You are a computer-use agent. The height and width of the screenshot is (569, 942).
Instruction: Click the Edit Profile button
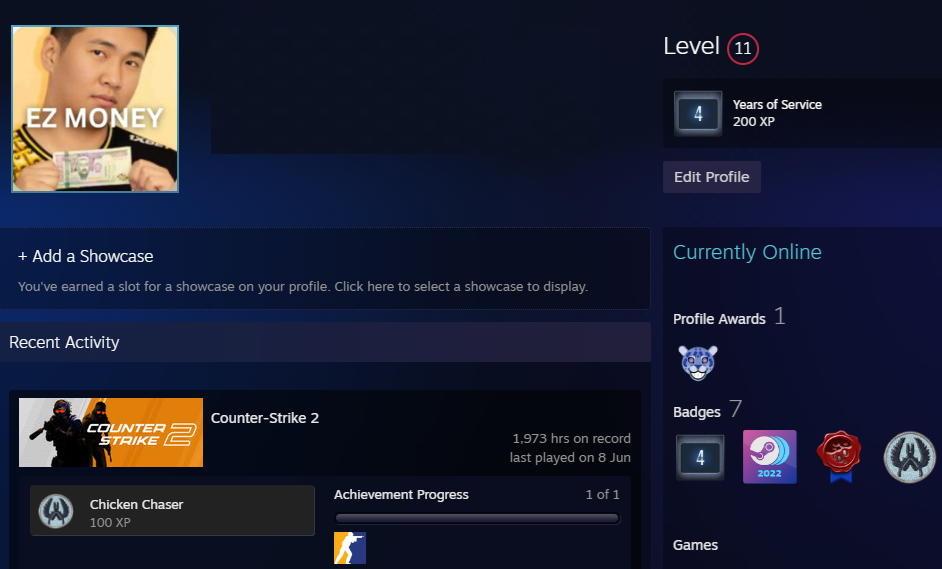[x=711, y=177]
